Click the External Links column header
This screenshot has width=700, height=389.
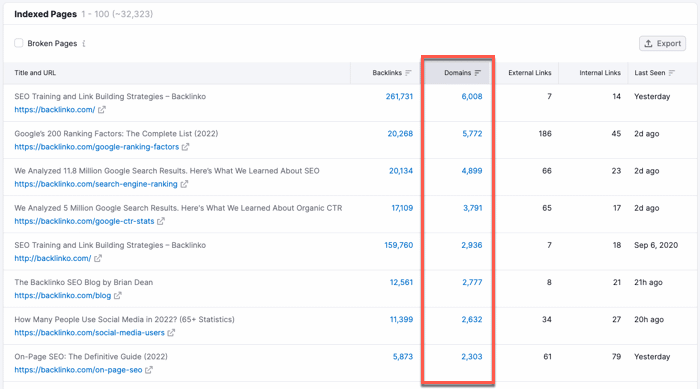pyautogui.click(x=529, y=73)
